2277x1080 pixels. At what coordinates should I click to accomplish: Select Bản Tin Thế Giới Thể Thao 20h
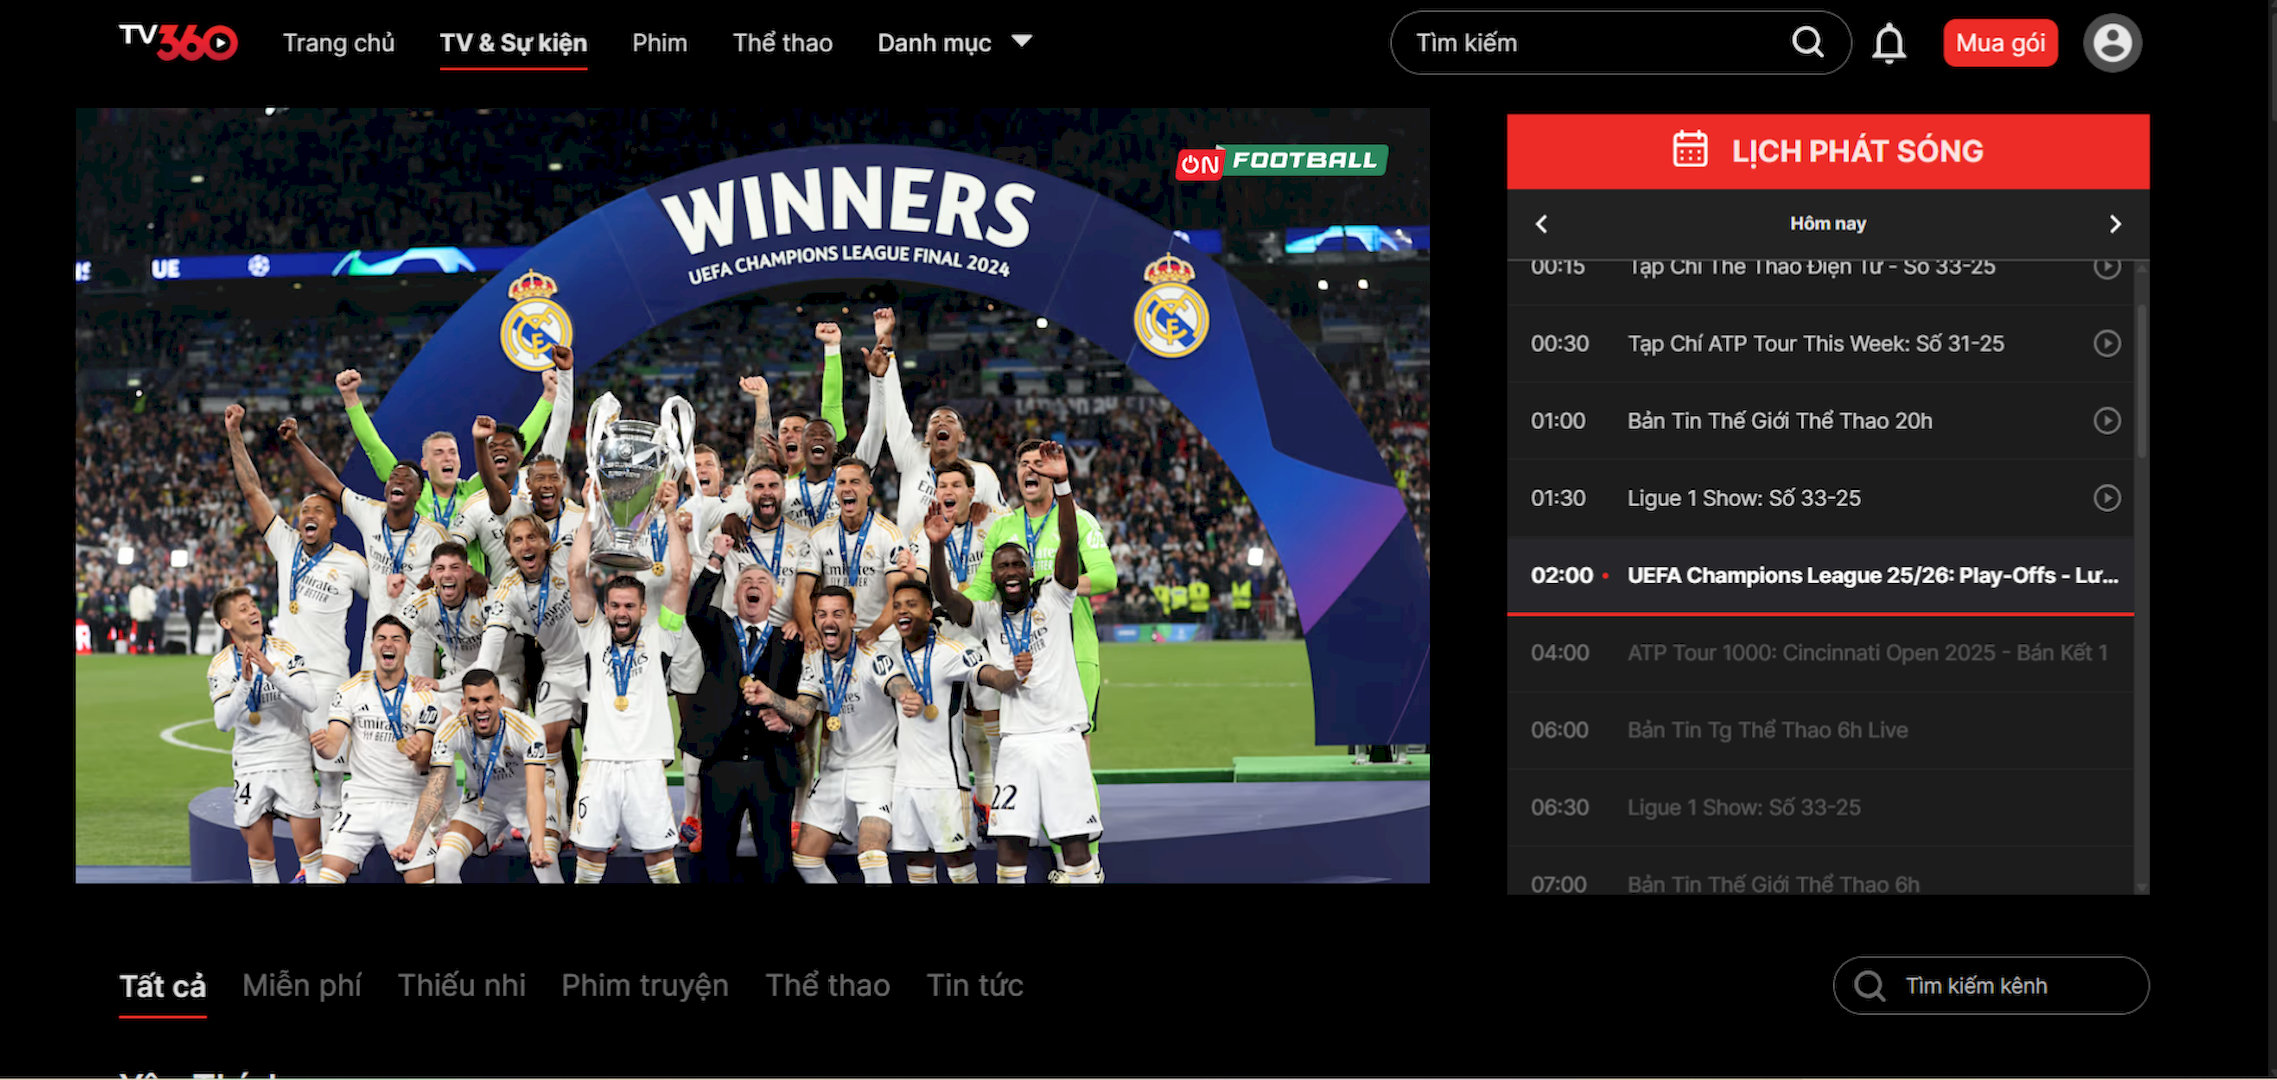(1820, 420)
